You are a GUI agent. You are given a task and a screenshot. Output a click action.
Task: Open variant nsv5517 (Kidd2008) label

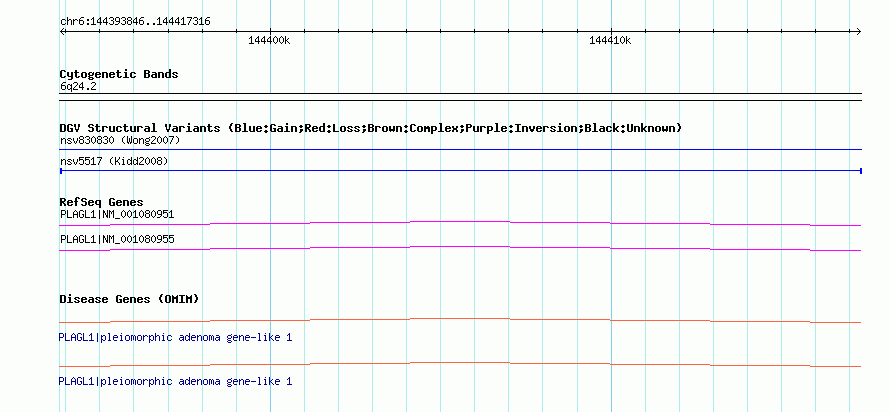pyautogui.click(x=114, y=161)
